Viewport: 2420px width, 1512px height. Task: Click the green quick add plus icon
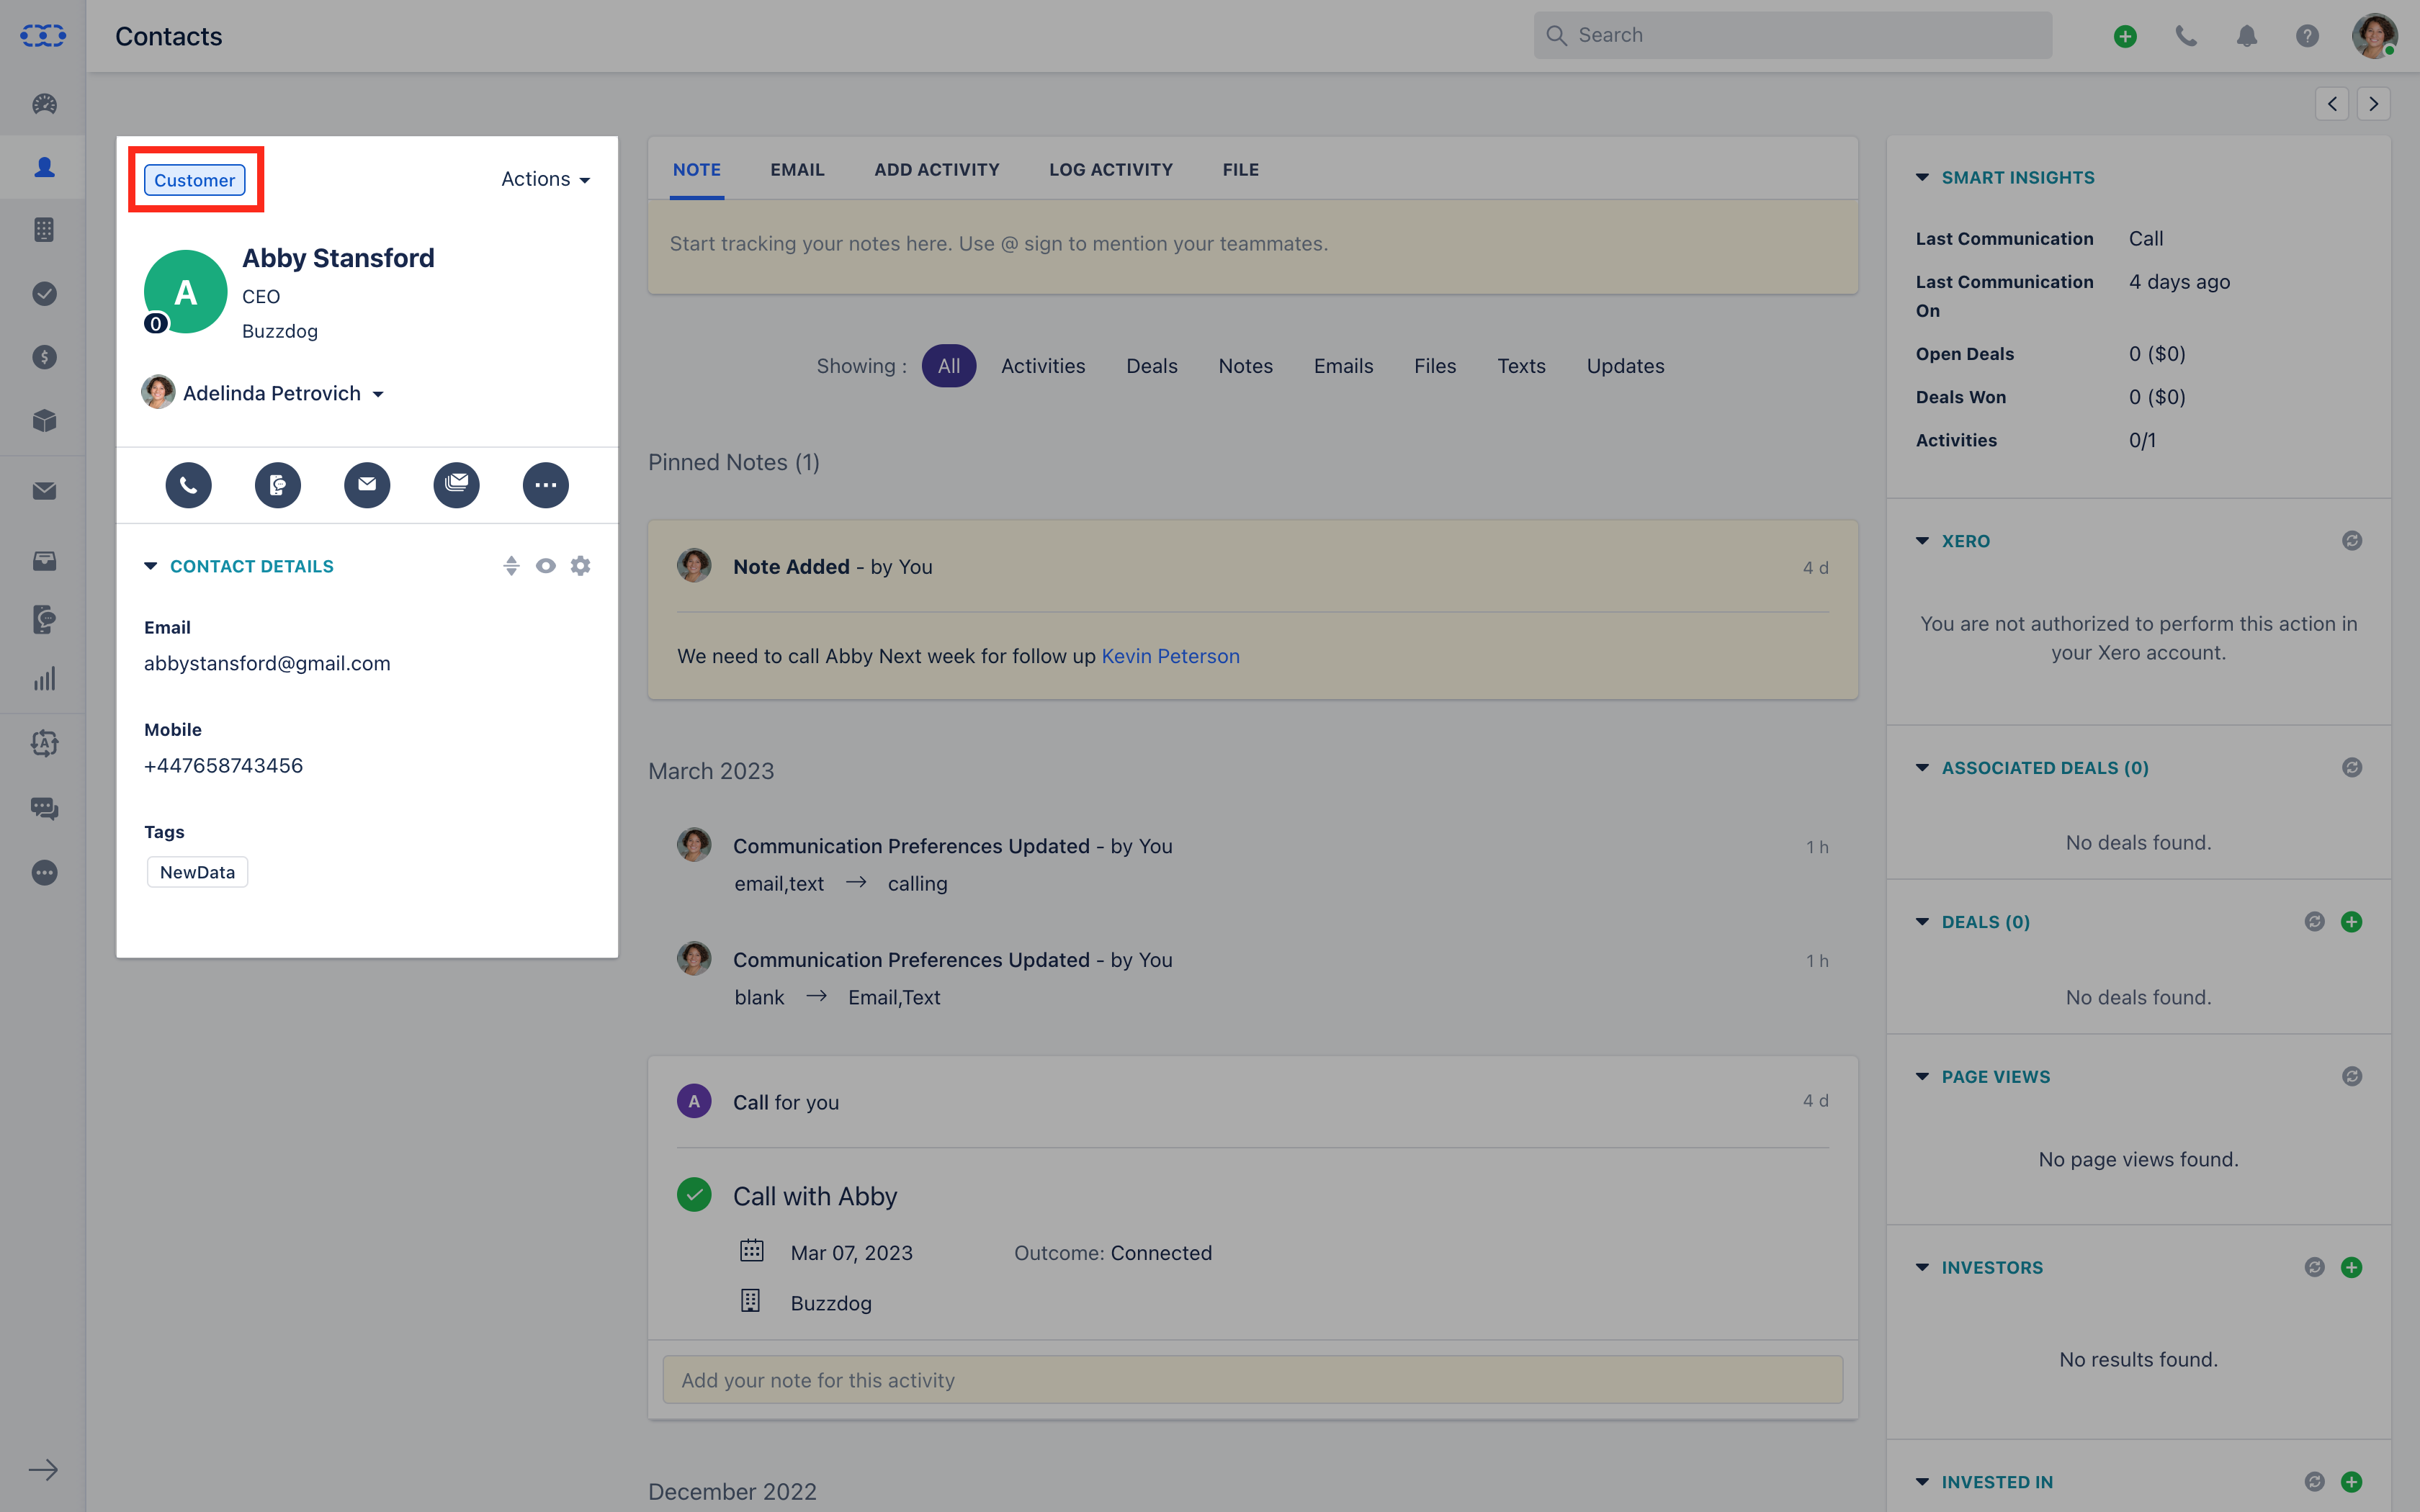[x=2125, y=36]
